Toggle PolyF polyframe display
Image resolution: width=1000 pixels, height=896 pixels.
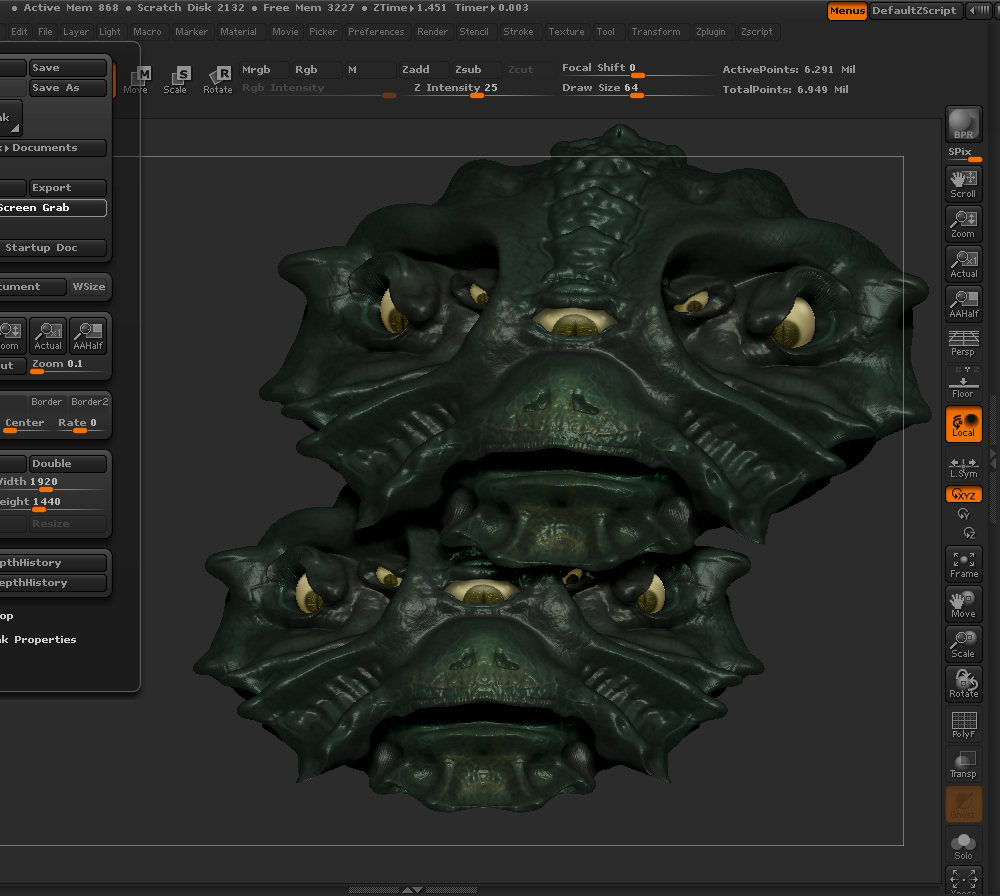tap(963, 724)
